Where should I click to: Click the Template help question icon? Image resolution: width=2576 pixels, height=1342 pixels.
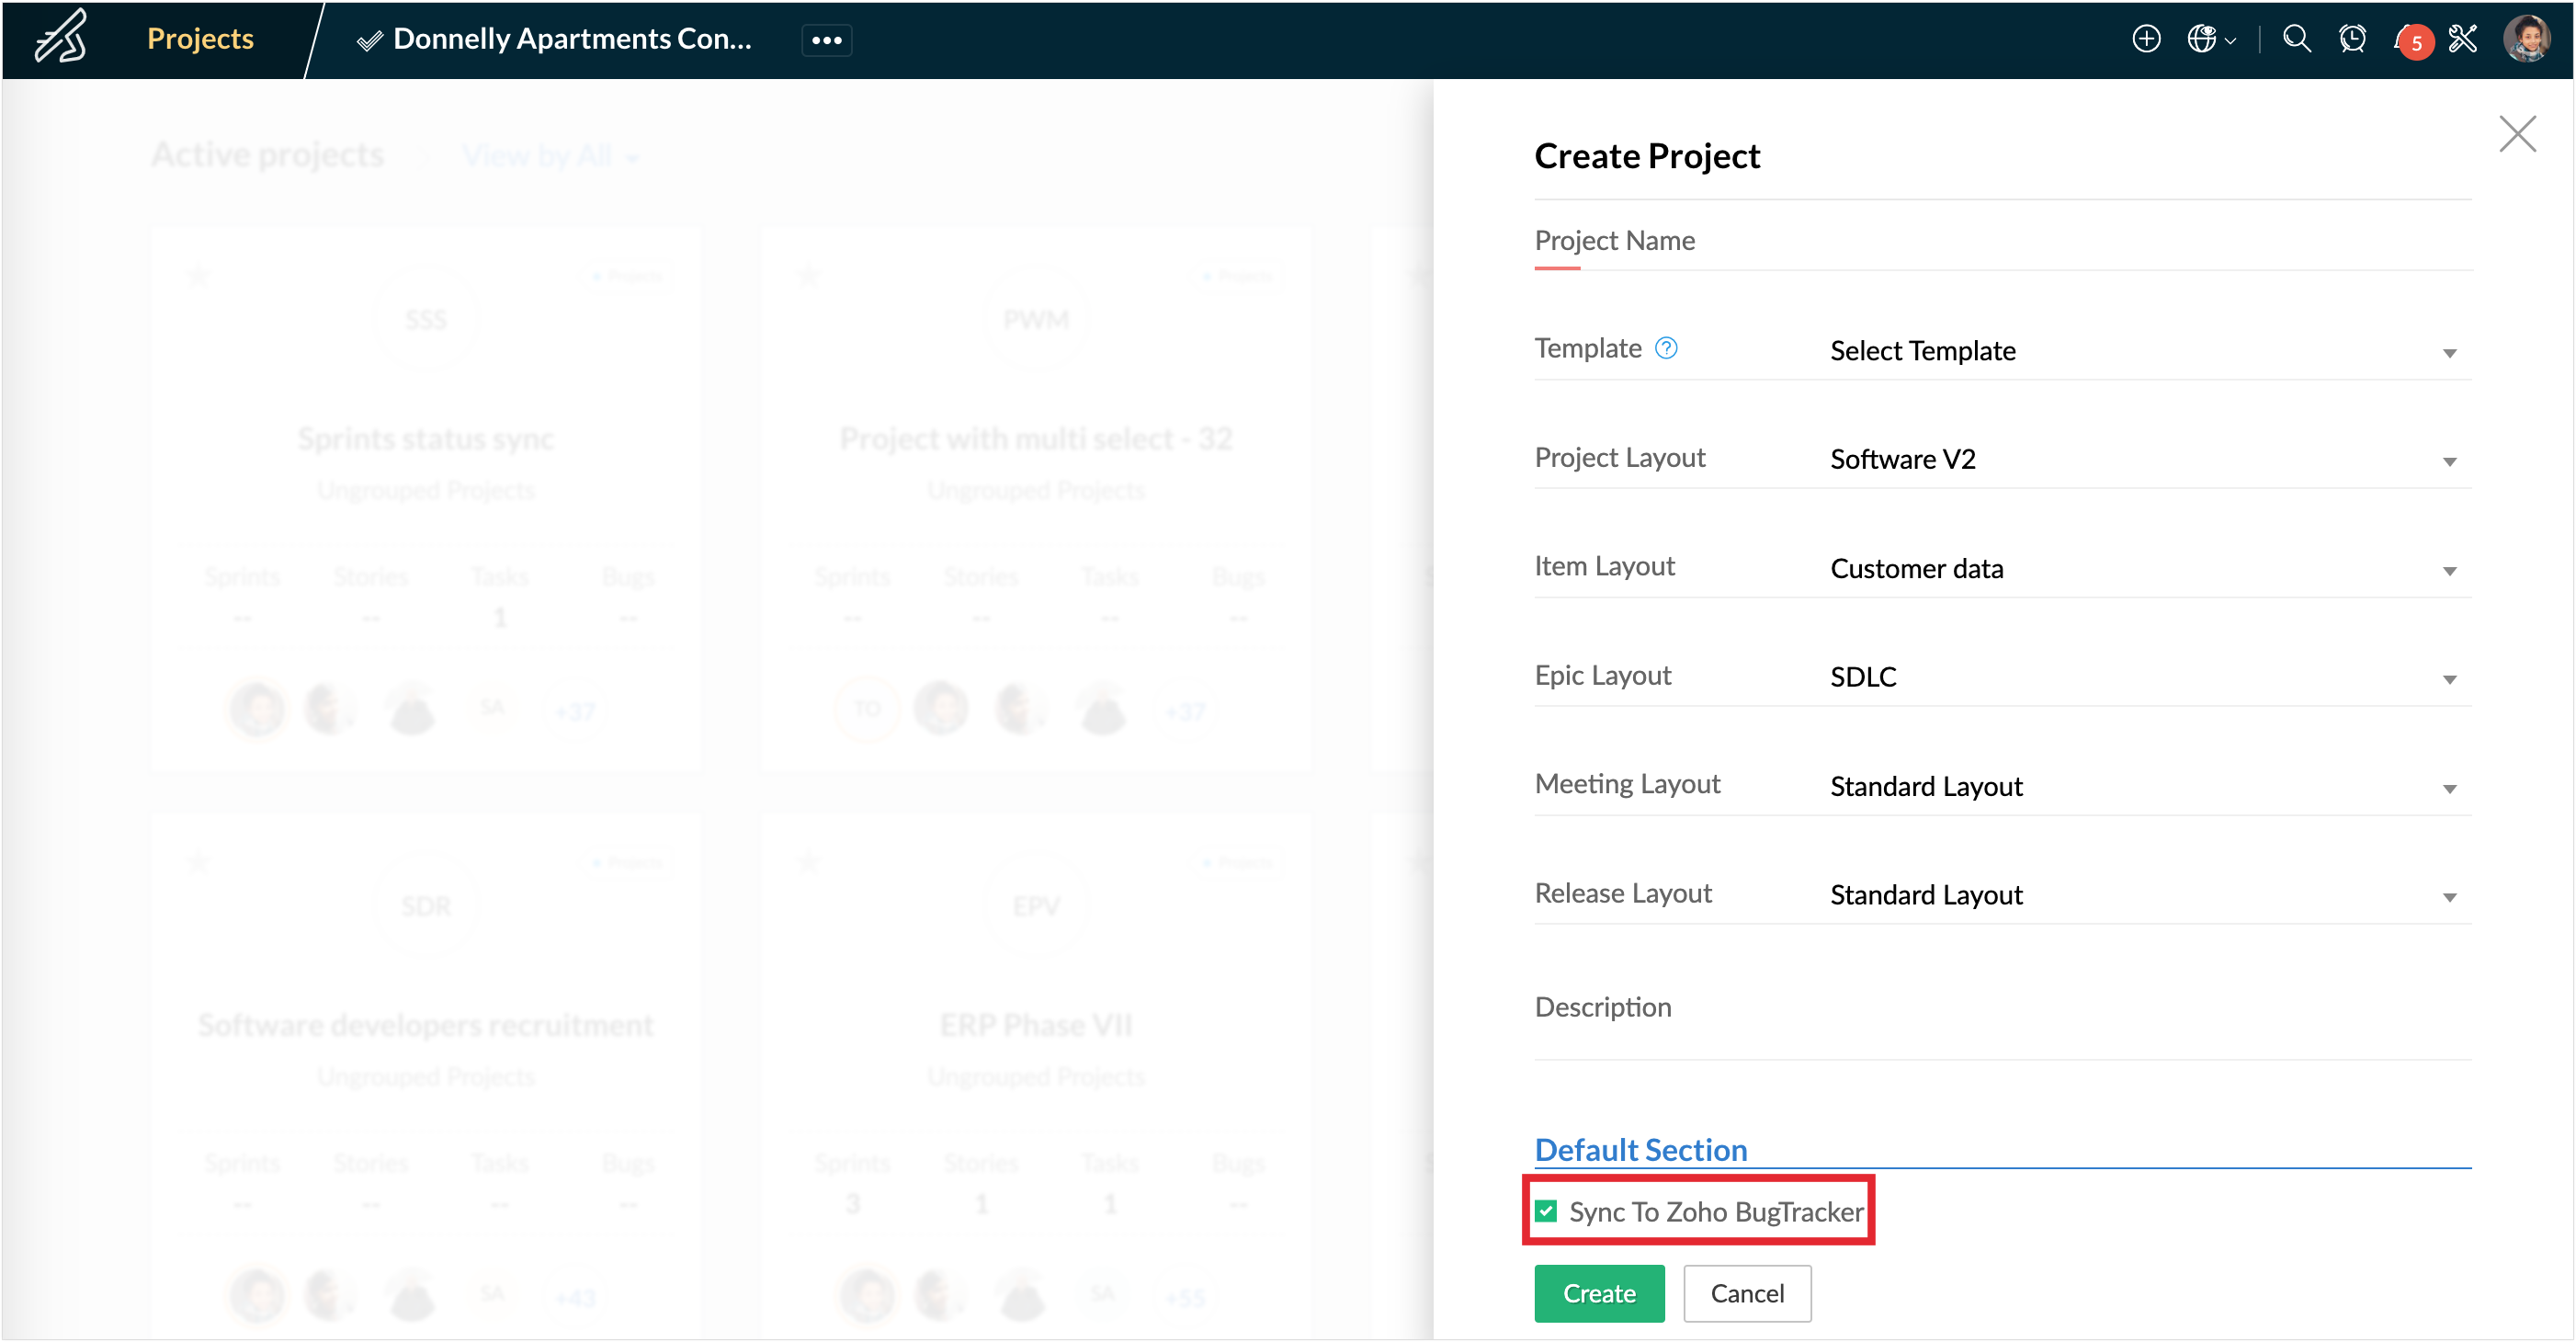coord(1666,348)
